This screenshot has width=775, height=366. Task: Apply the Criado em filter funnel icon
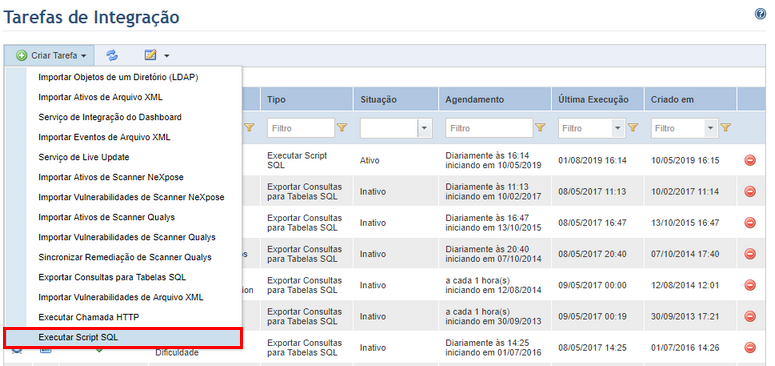click(725, 128)
